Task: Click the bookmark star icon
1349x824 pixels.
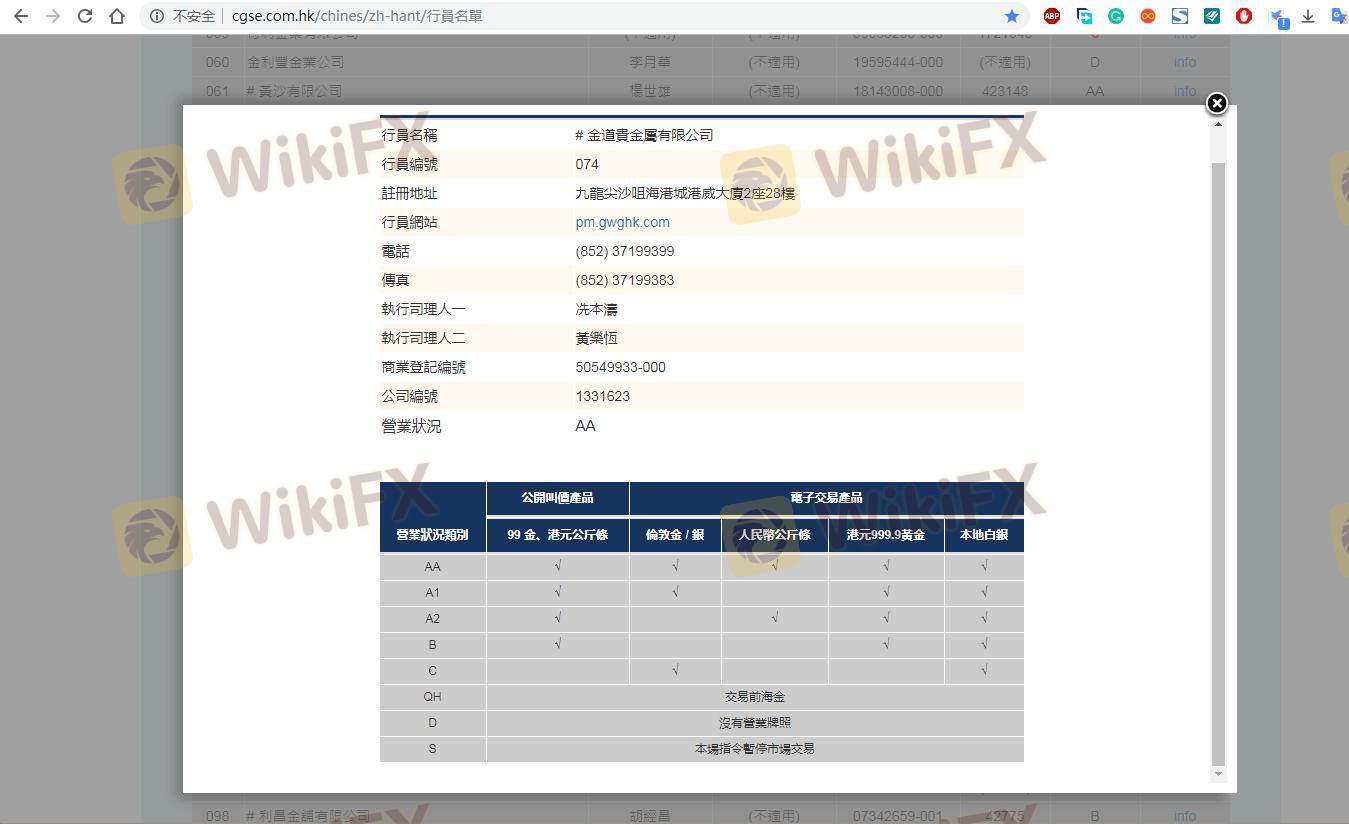Action: click(x=1011, y=16)
